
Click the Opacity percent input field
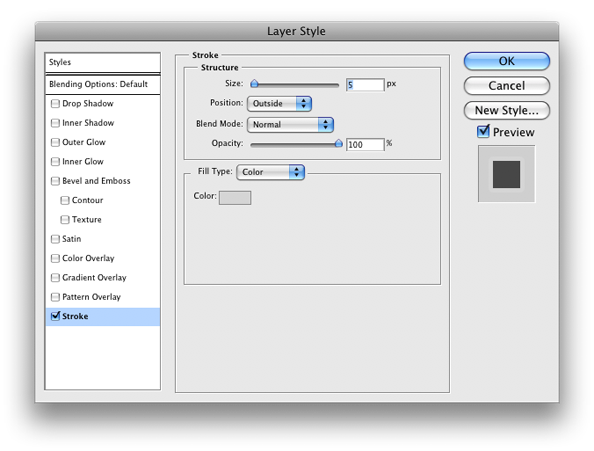pyautogui.click(x=365, y=144)
